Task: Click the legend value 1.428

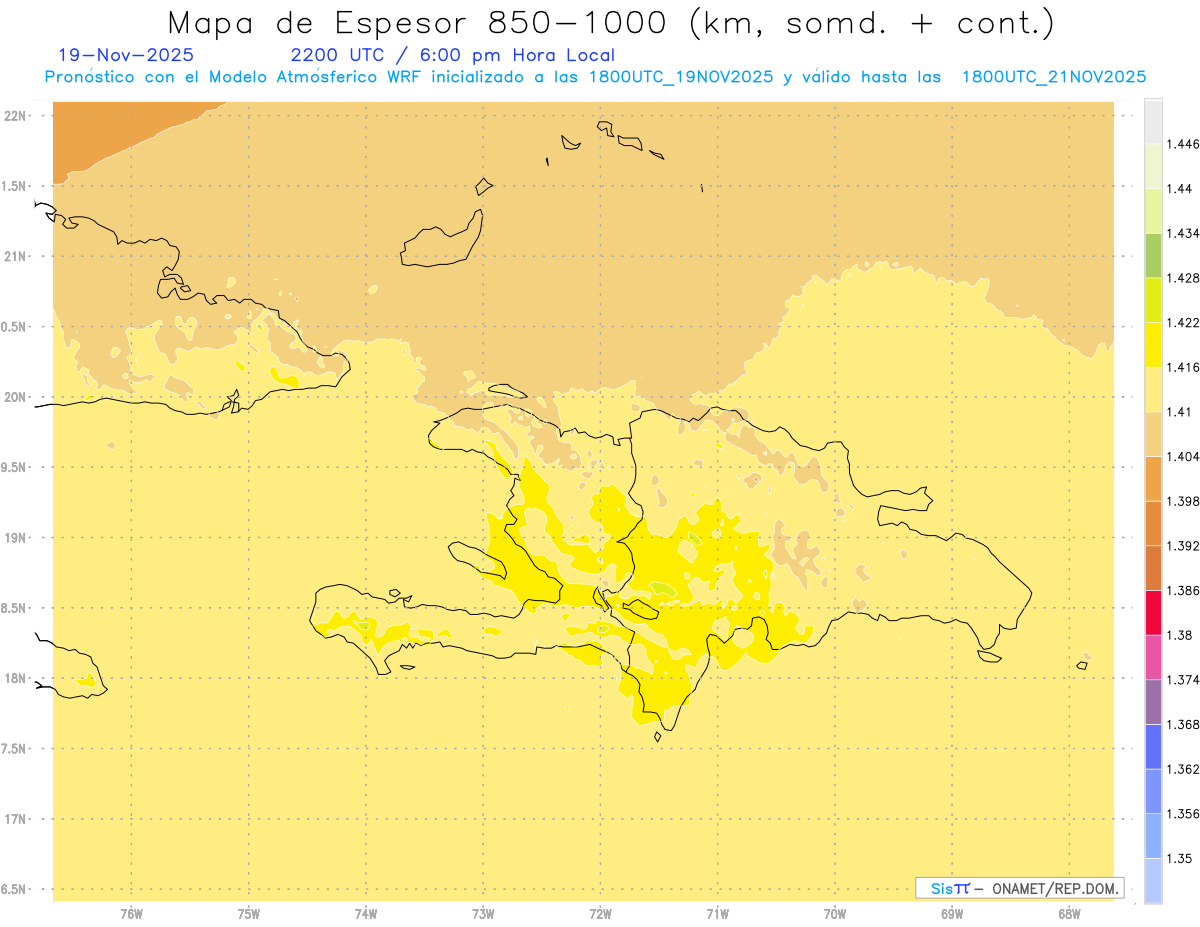Action: click(x=1185, y=278)
